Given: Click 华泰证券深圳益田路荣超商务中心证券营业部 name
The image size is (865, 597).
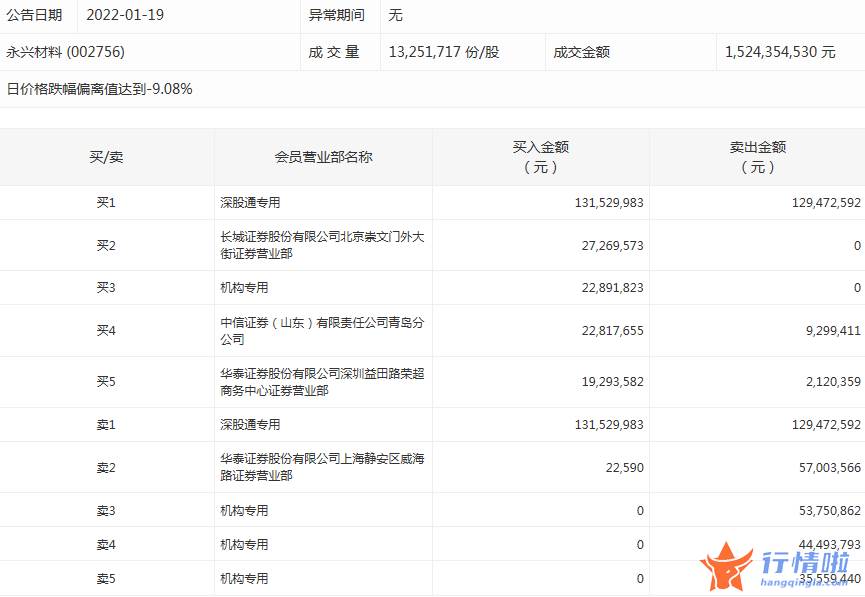Looking at the screenshot, I should [322, 382].
